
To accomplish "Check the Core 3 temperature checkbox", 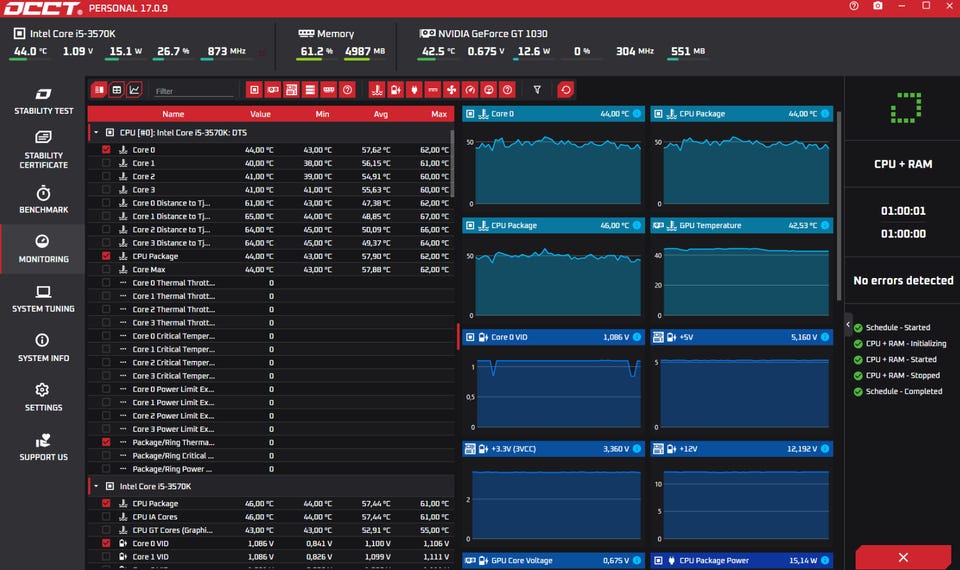I will [x=107, y=190].
